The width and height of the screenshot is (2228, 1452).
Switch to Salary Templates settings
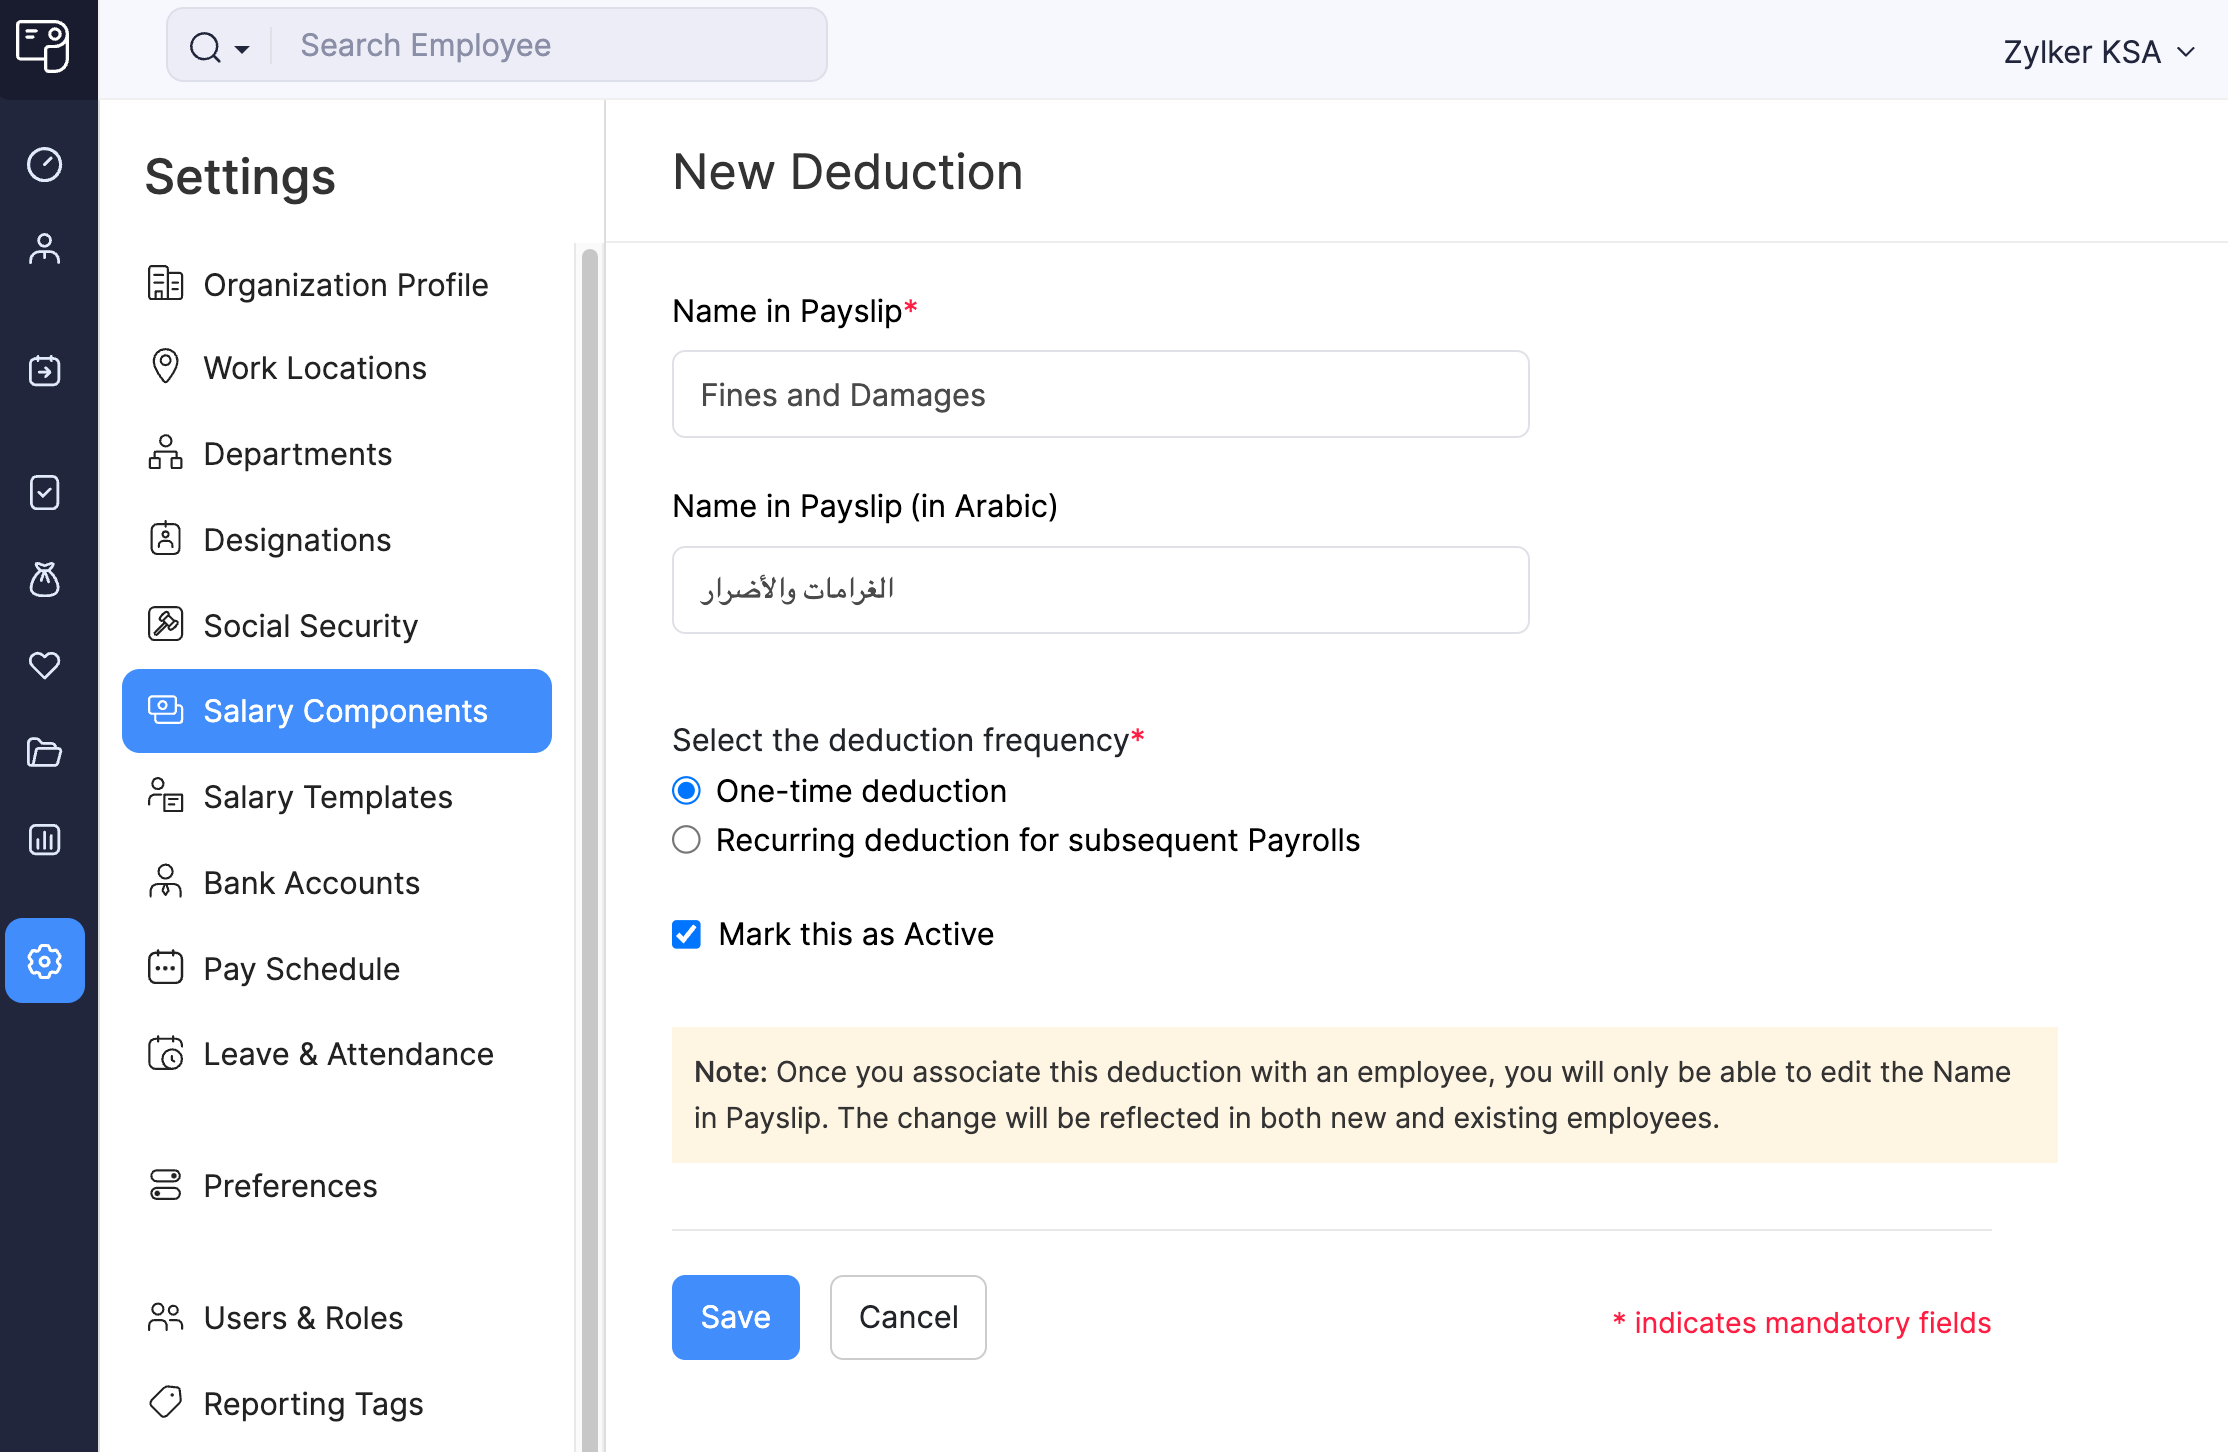328,796
